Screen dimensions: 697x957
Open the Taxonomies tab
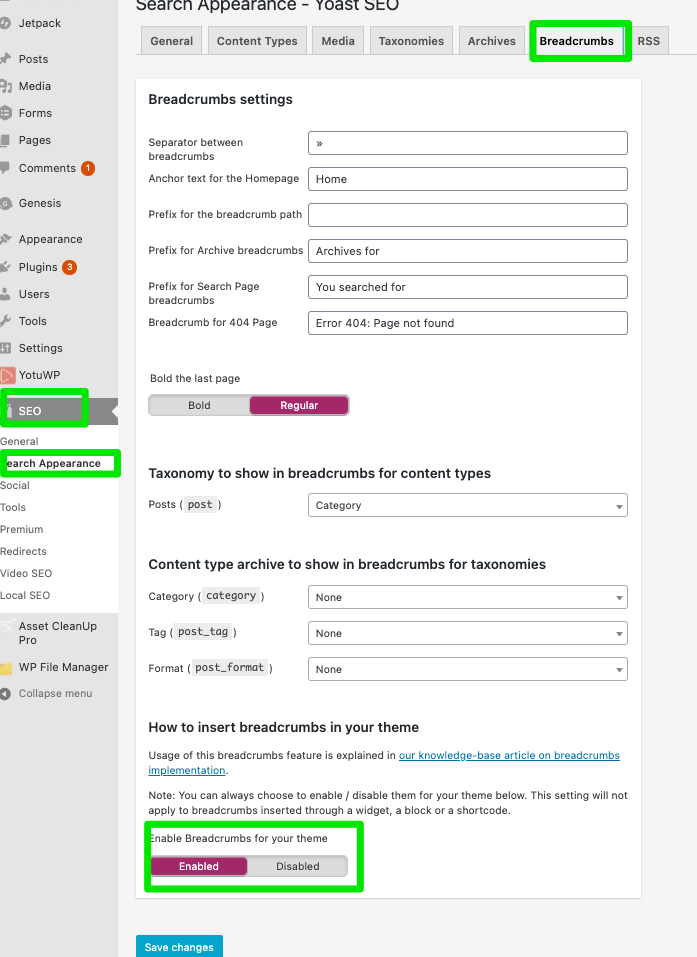[411, 41]
